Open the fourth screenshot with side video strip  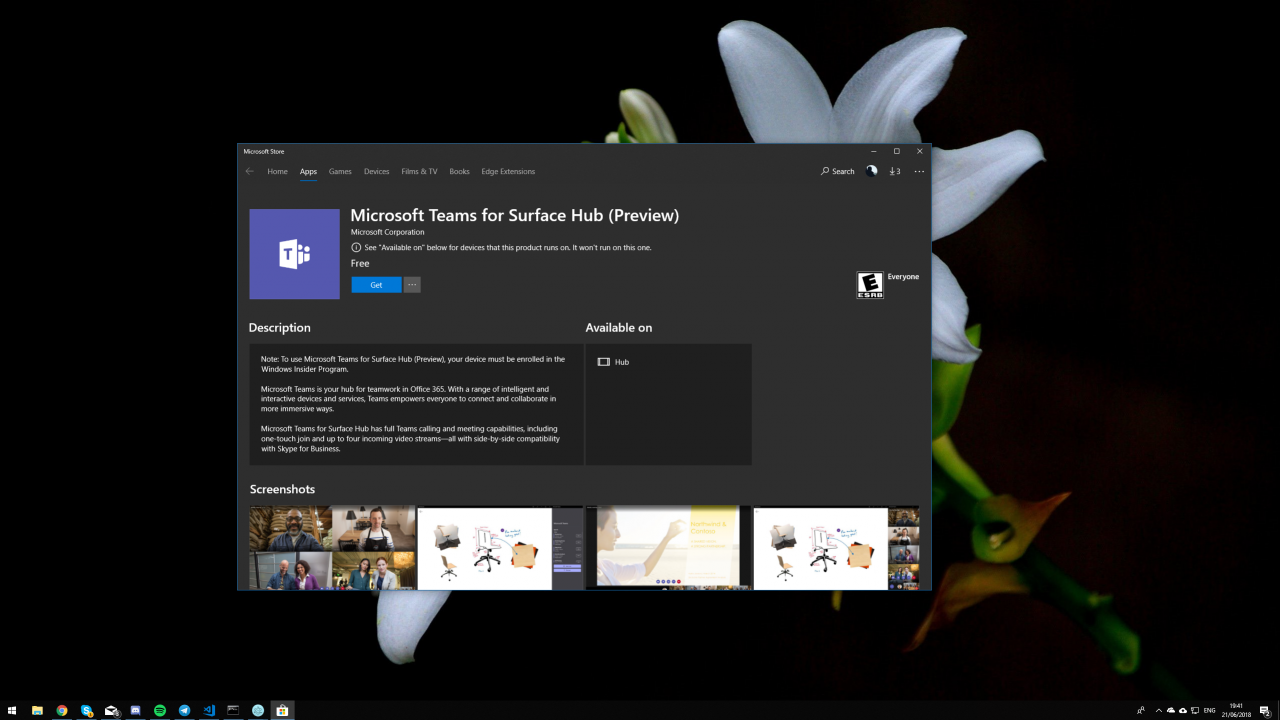(x=836, y=548)
